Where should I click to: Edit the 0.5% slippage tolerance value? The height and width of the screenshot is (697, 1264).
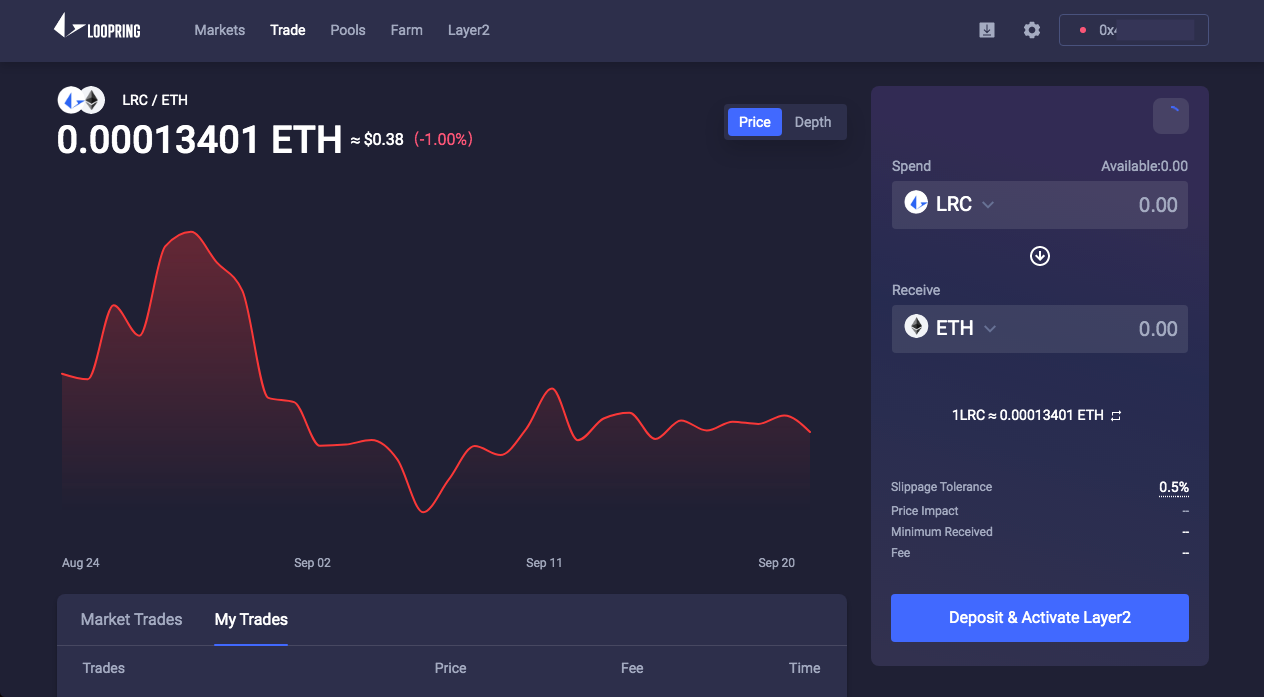(x=1174, y=487)
